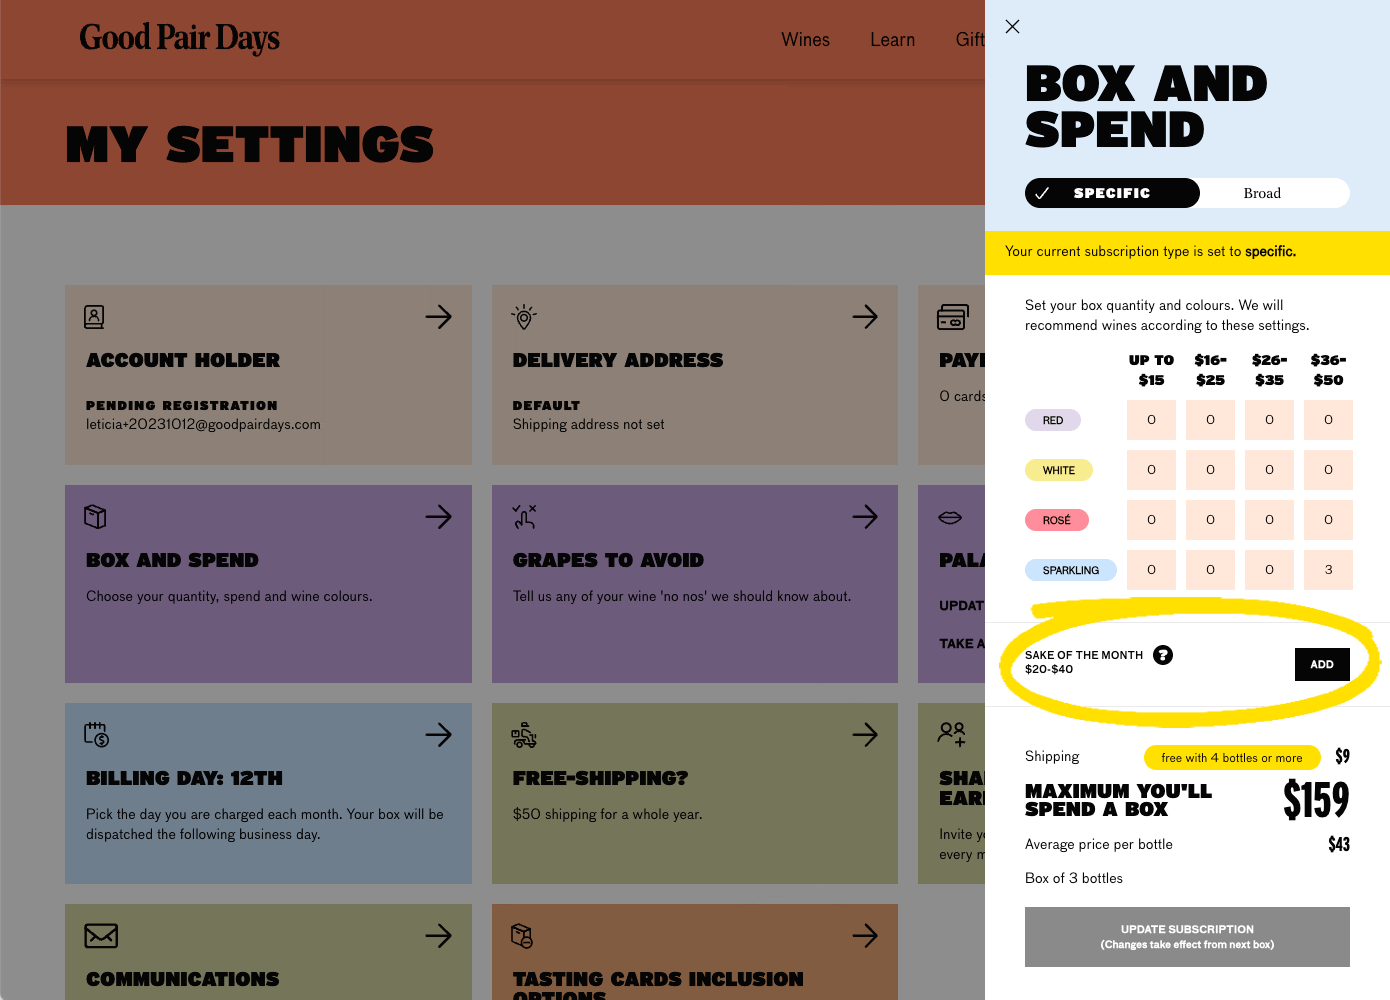Click the Sparkling wine colour tag

(1071, 570)
